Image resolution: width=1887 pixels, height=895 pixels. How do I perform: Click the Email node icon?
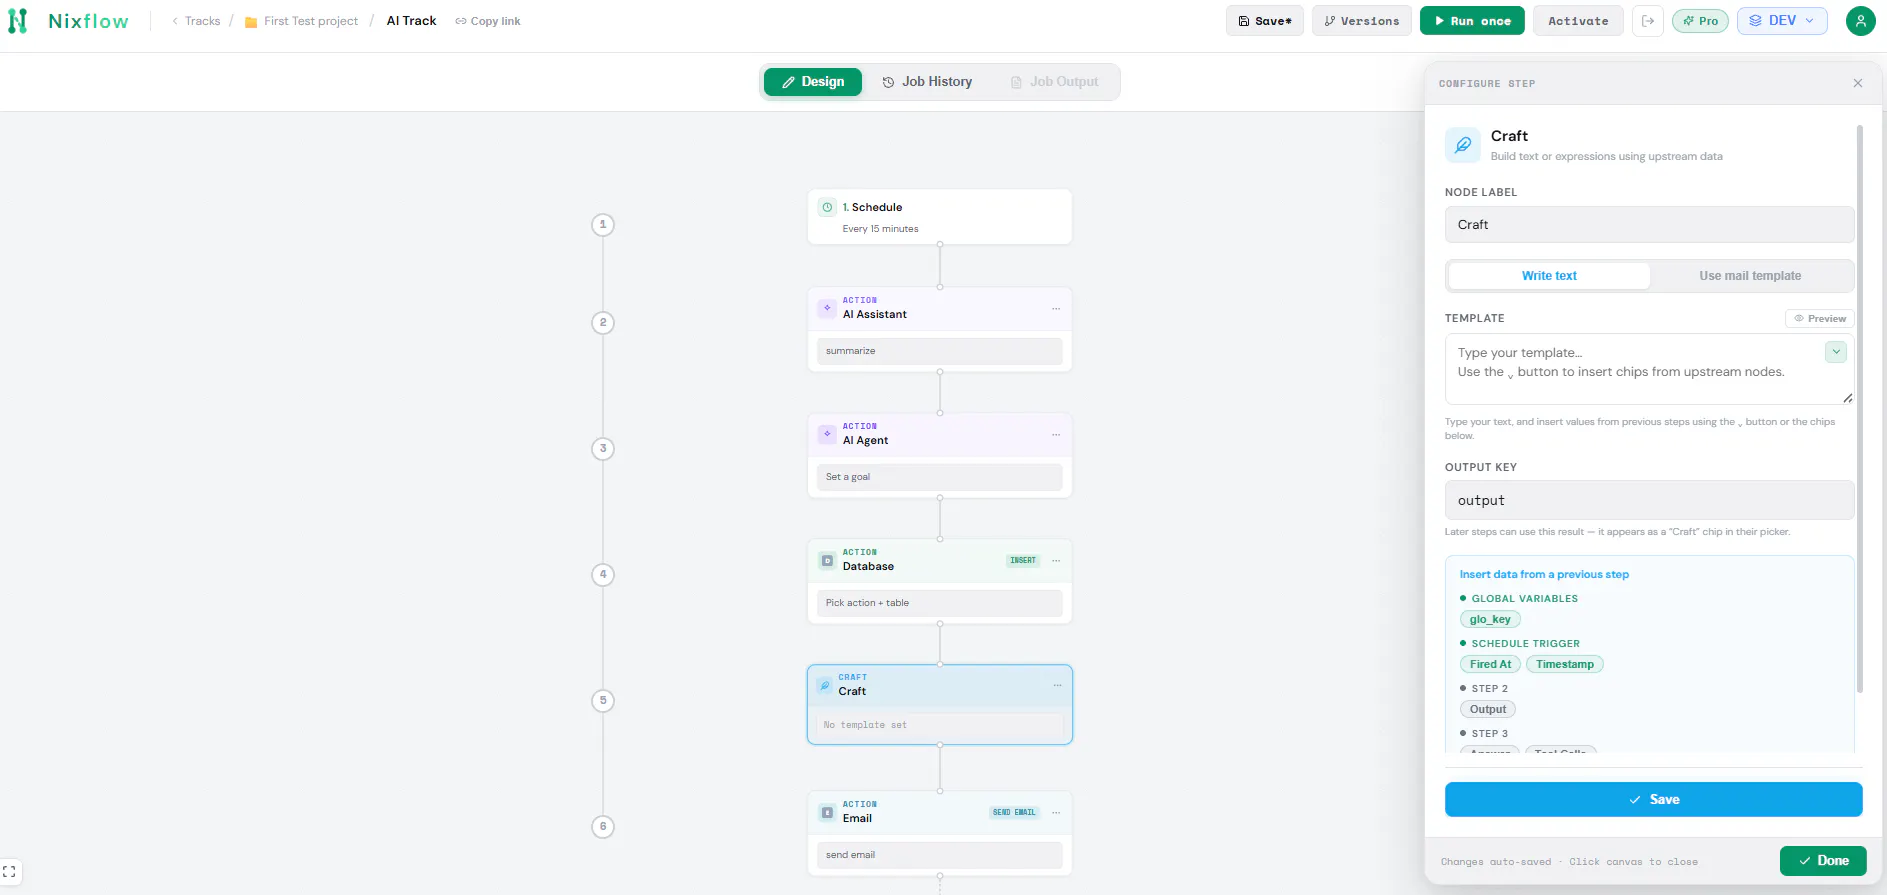tap(827, 812)
